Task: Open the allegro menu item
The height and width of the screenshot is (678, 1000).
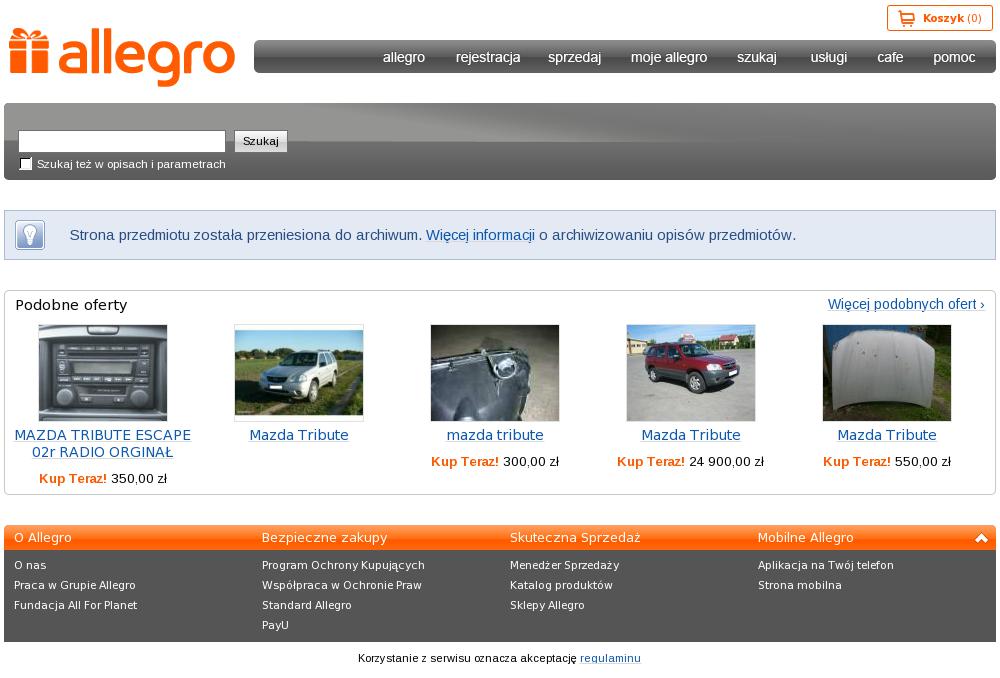Action: point(404,57)
